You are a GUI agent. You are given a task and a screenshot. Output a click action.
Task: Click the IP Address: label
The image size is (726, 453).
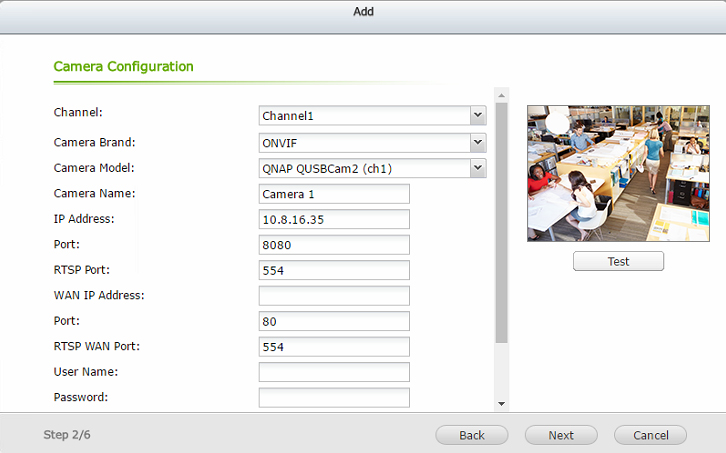point(84,219)
